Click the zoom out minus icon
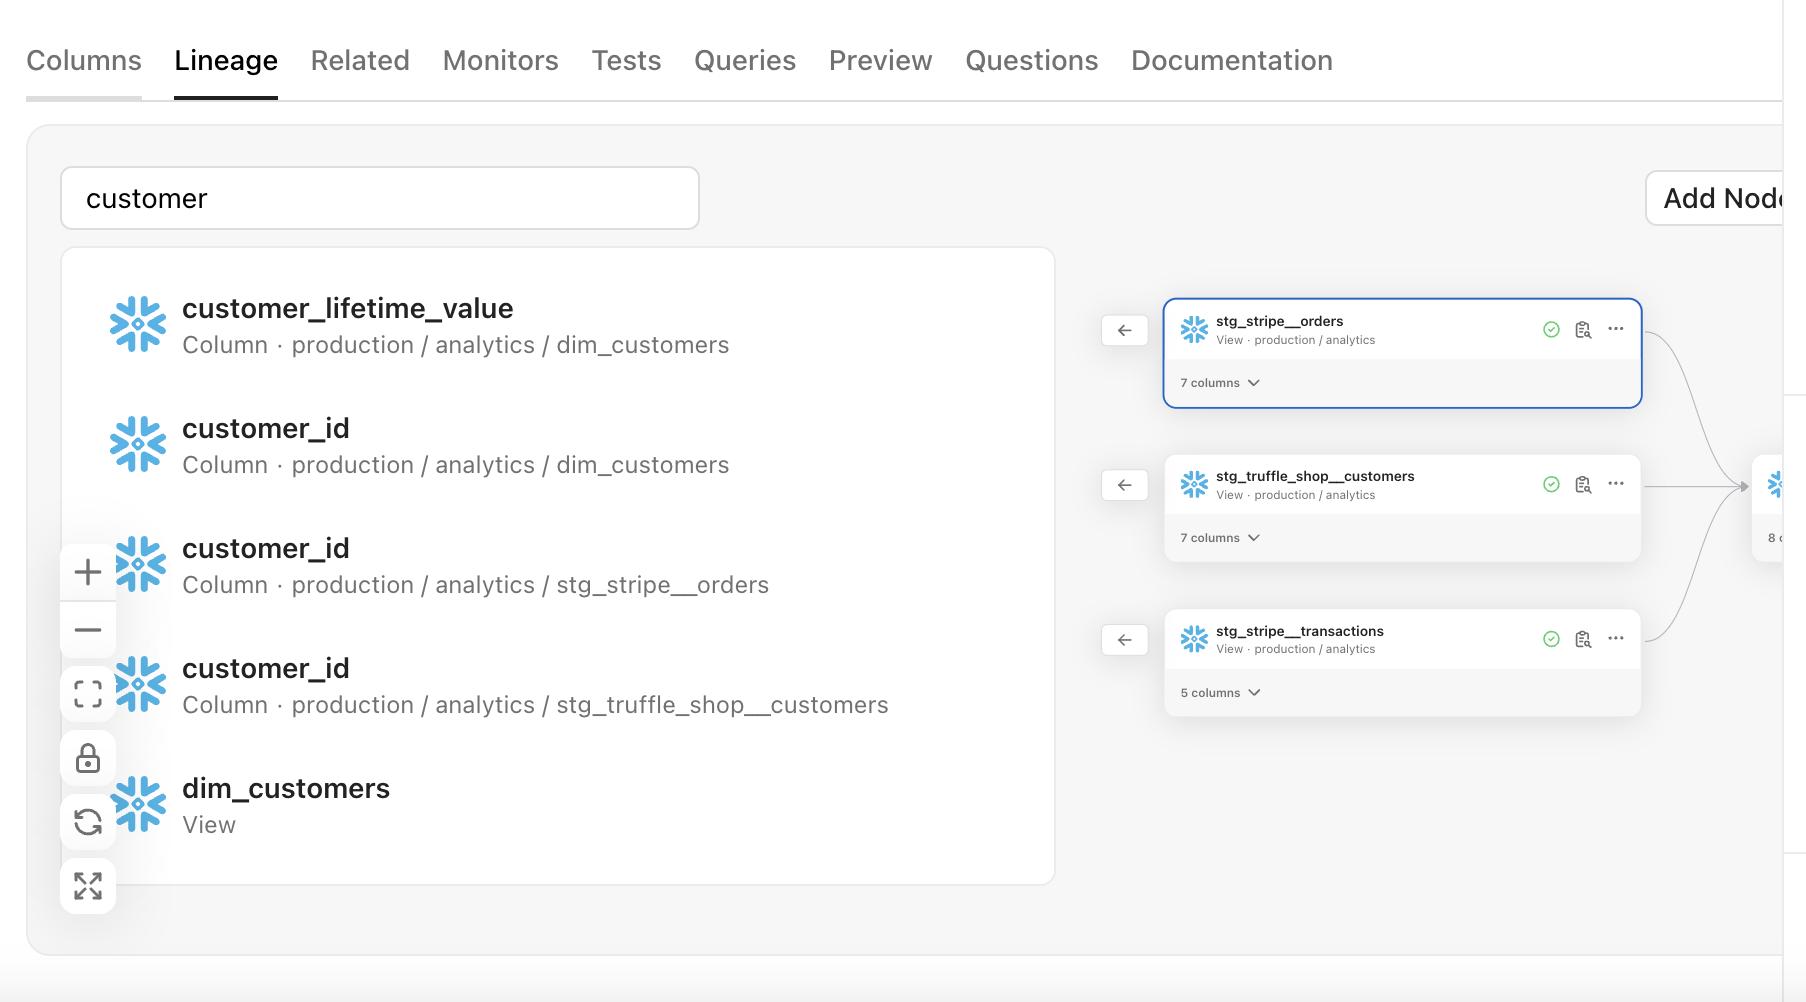1806x1002 pixels. (88, 630)
